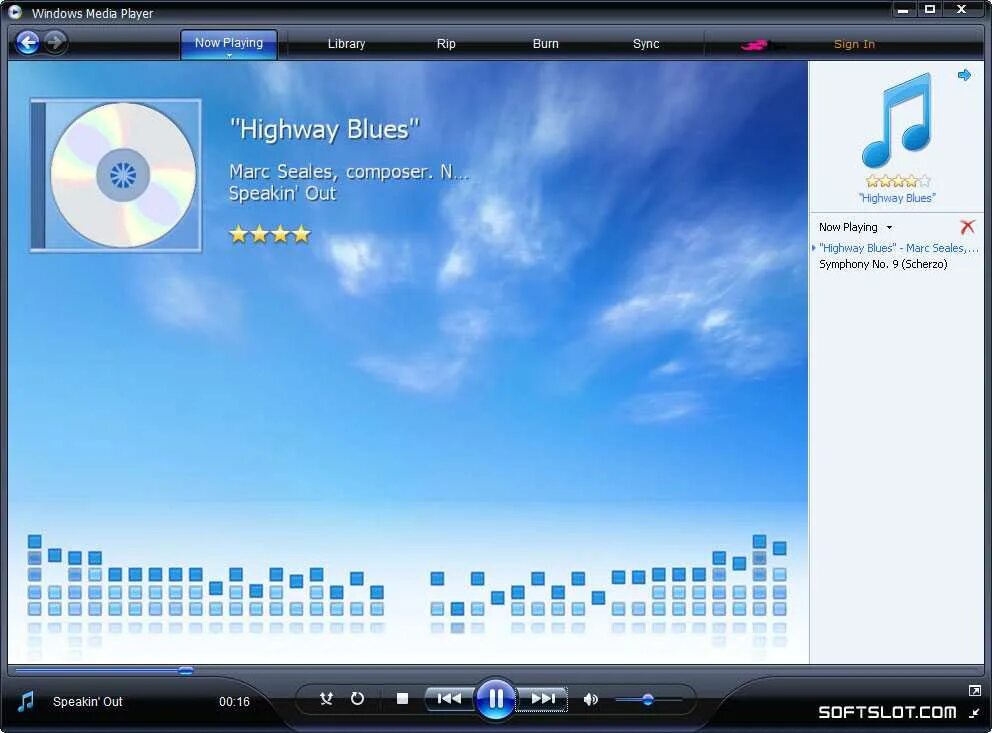Switch to full screen view

pos(975,691)
